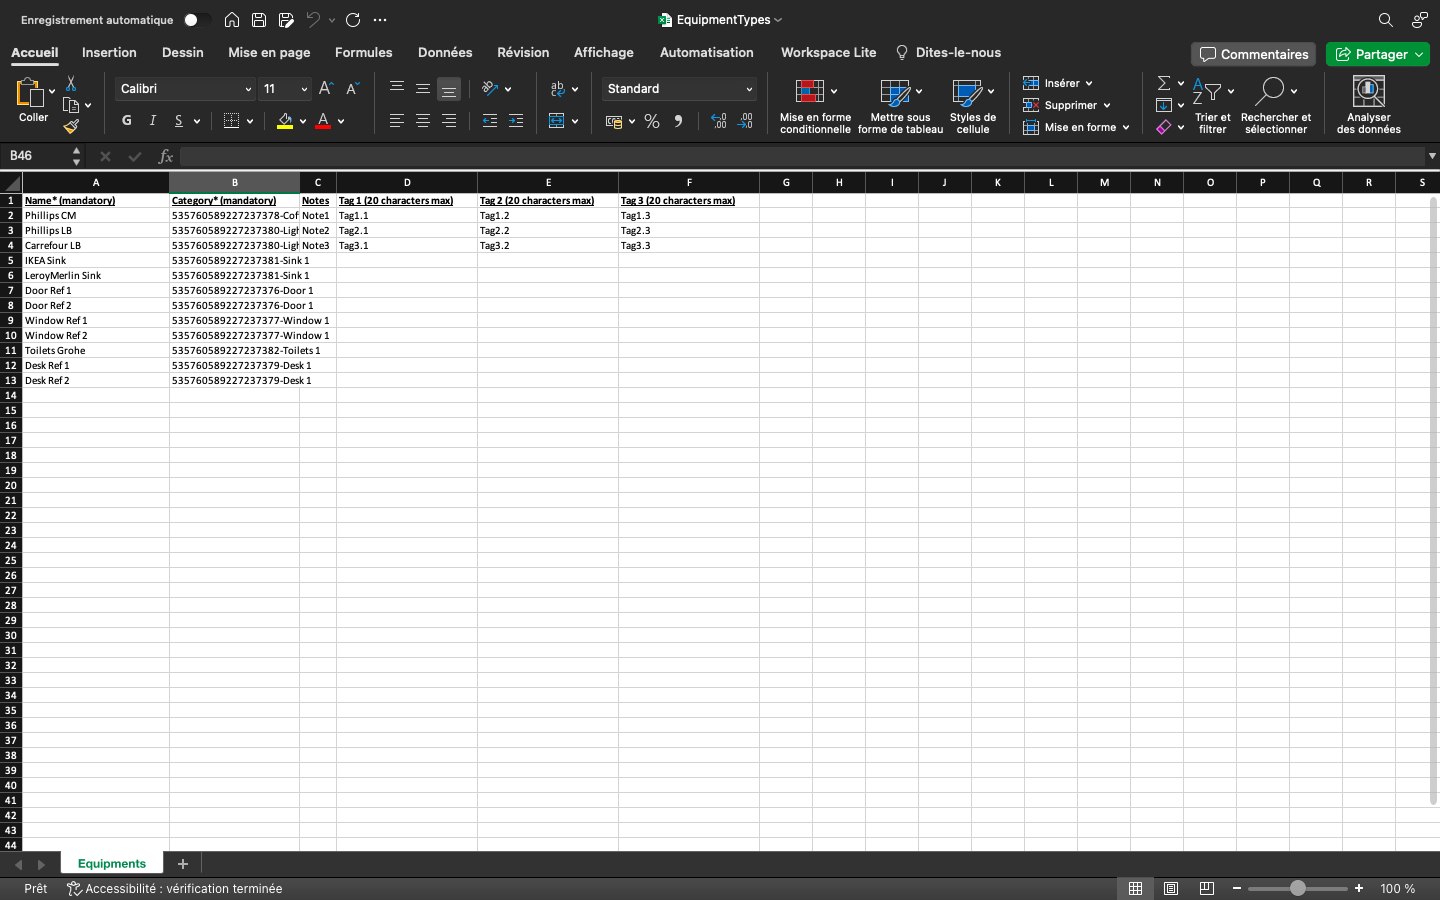Click the Insert function fx icon
This screenshot has width=1440, height=900.
[x=166, y=156]
